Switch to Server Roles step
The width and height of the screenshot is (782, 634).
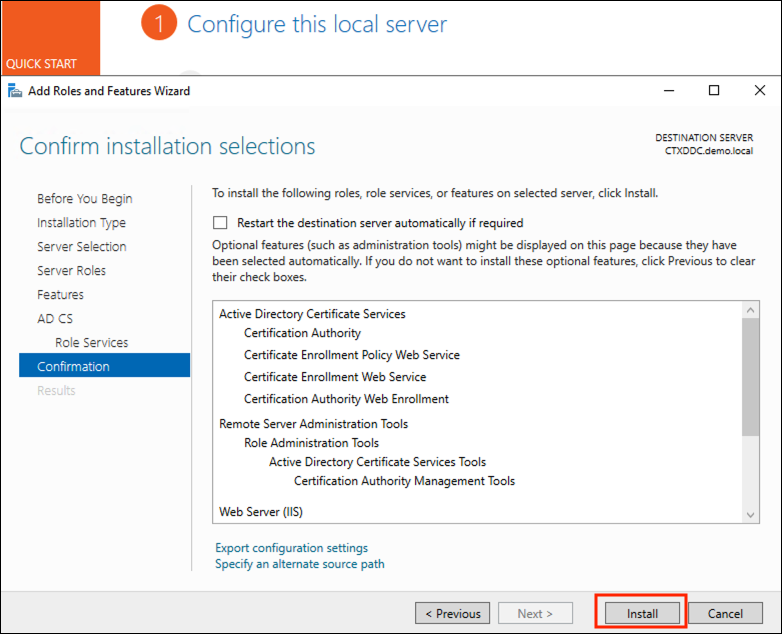coord(71,271)
